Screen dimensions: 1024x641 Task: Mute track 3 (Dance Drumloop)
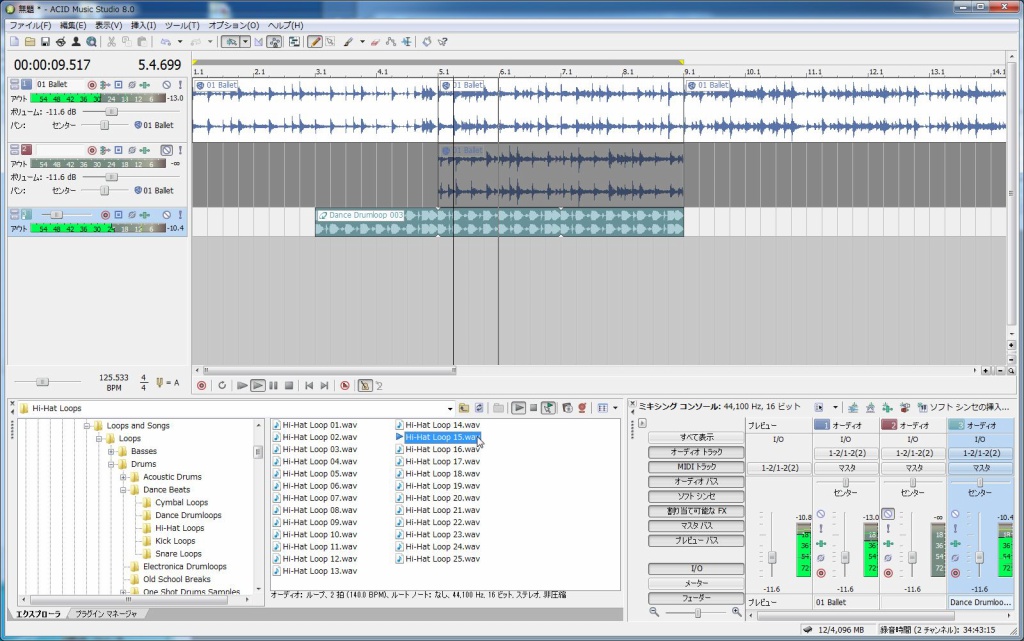[x=167, y=215]
